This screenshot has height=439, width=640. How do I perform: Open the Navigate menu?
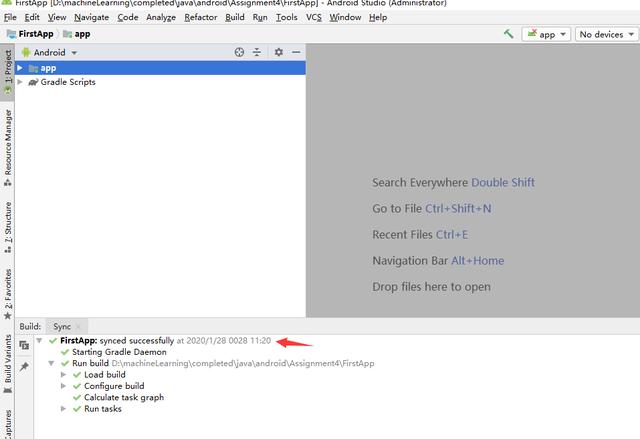[x=91, y=18]
